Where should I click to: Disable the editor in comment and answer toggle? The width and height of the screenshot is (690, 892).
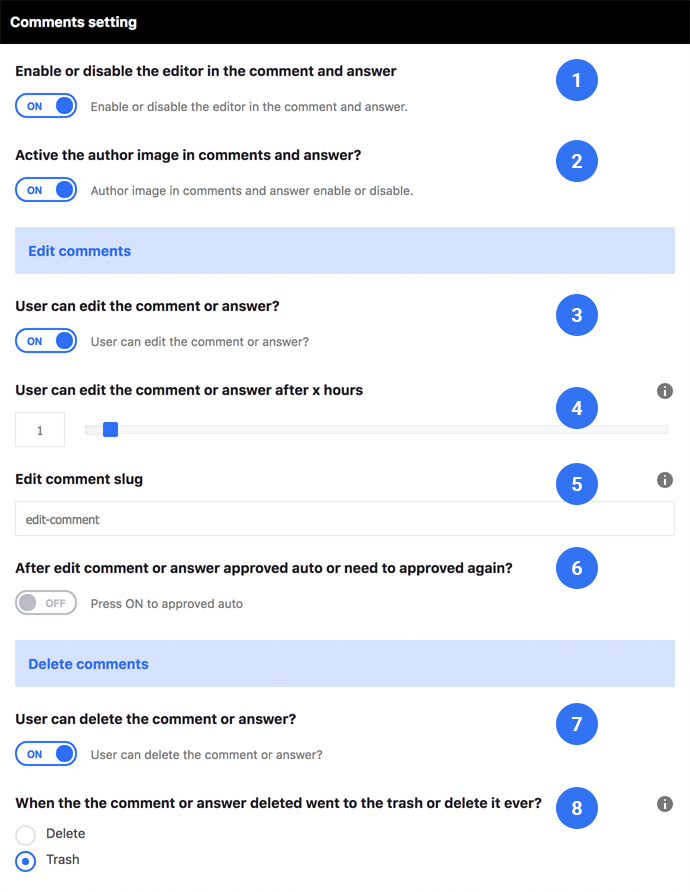point(46,106)
